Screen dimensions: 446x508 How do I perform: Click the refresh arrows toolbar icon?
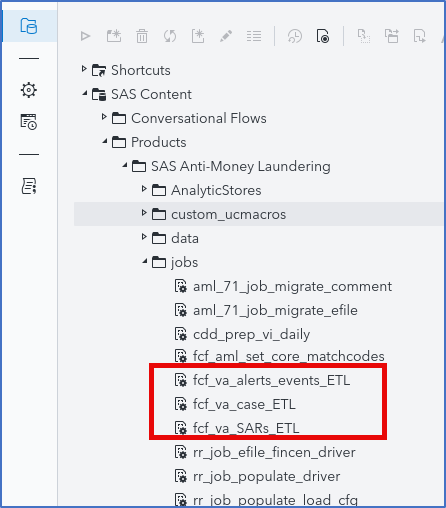click(x=170, y=36)
